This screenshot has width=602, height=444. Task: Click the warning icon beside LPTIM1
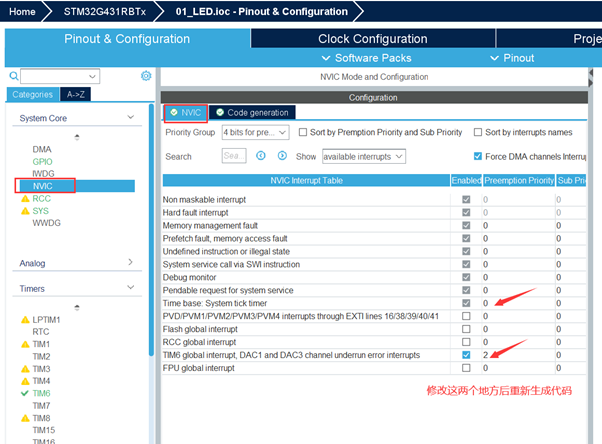point(25,319)
